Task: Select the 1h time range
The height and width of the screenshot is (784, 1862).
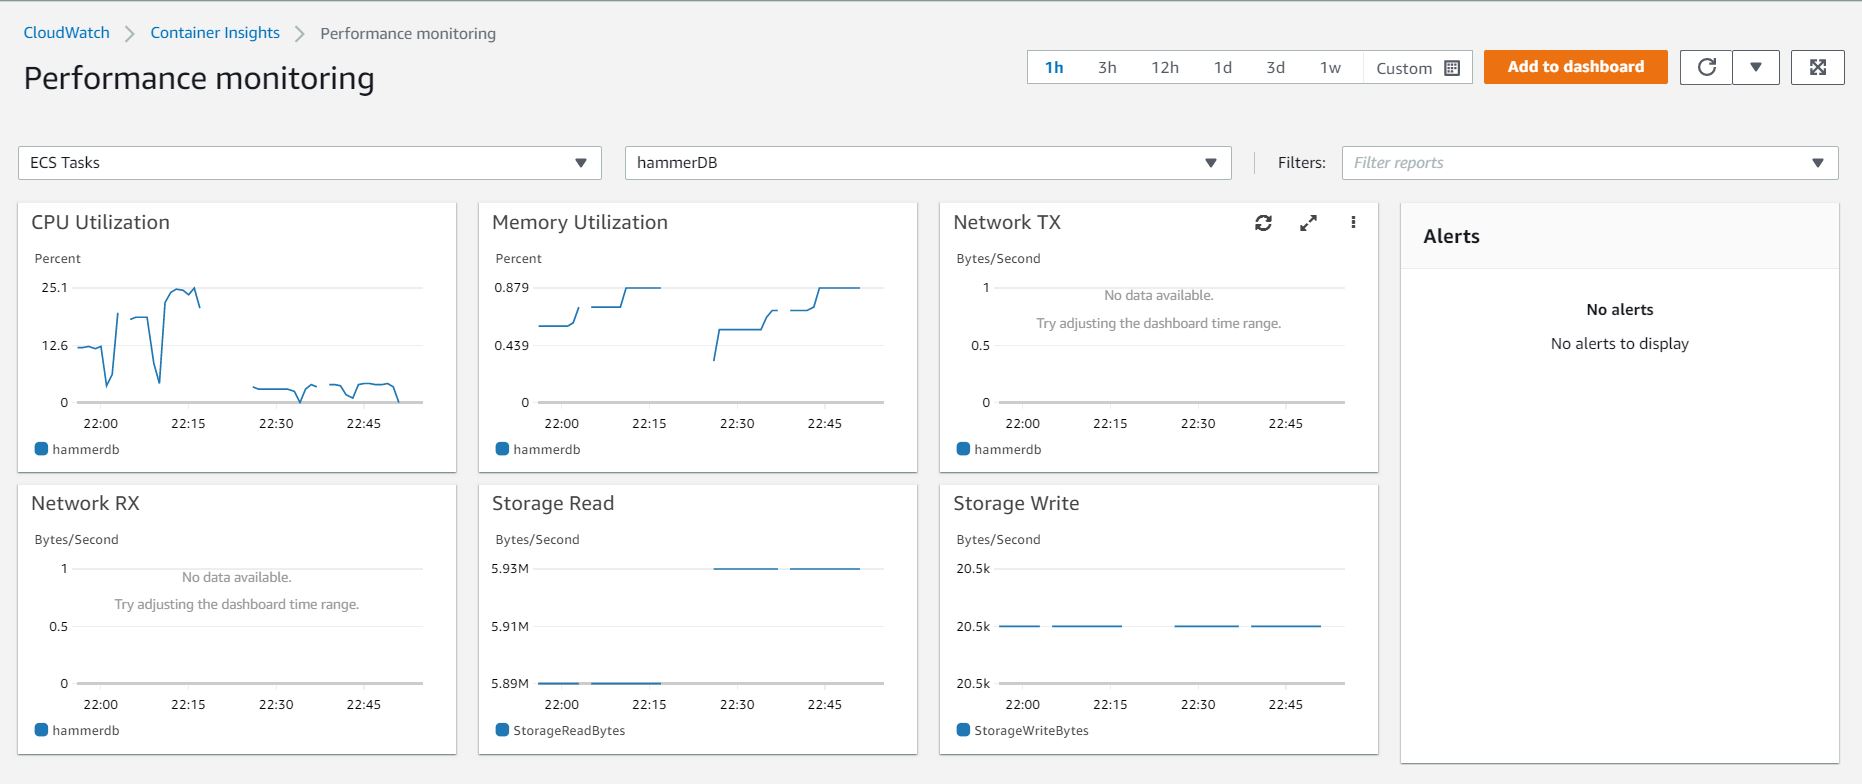Action: pyautogui.click(x=1054, y=68)
